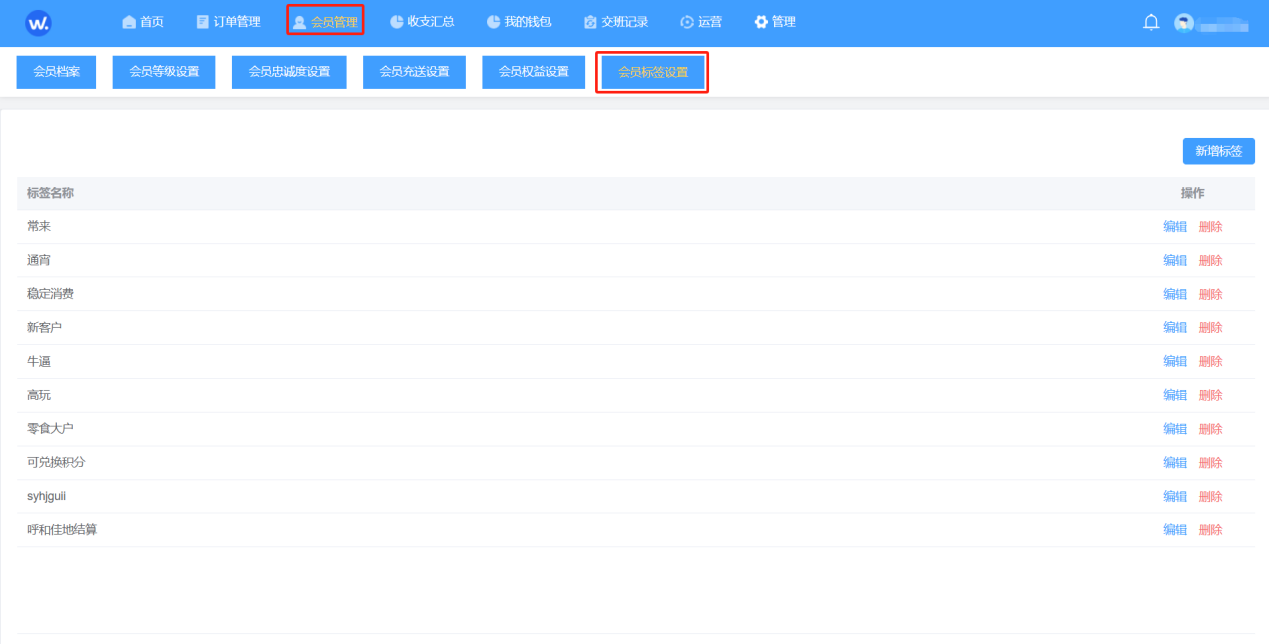Image resolution: width=1269 pixels, height=644 pixels.
Task: Select the 零食大户 tag name
Action: (x=50, y=428)
